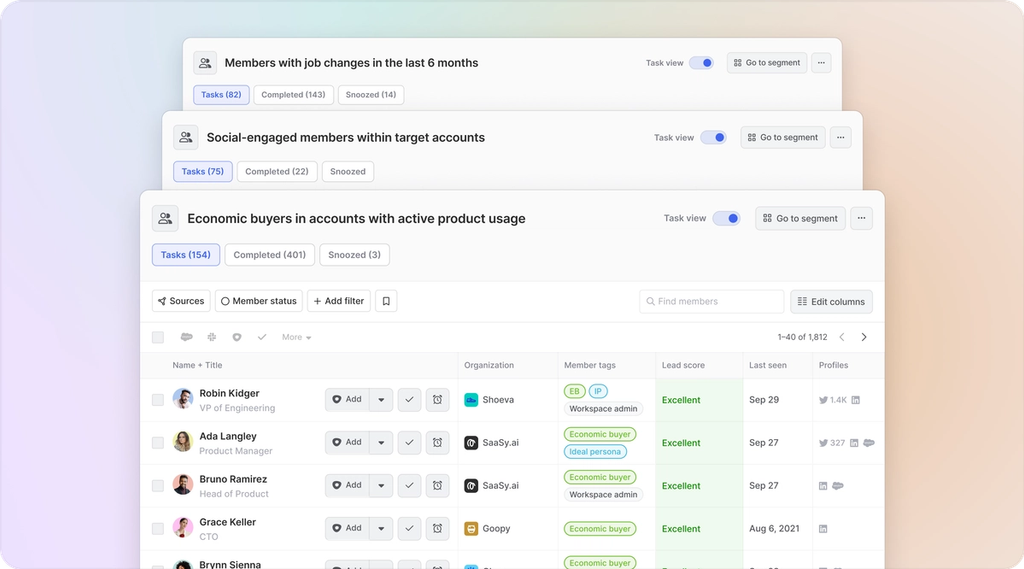Image resolution: width=1024 pixels, height=569 pixels.
Task: Toggle Task view in Economic buyers panel
Action: [x=726, y=218]
